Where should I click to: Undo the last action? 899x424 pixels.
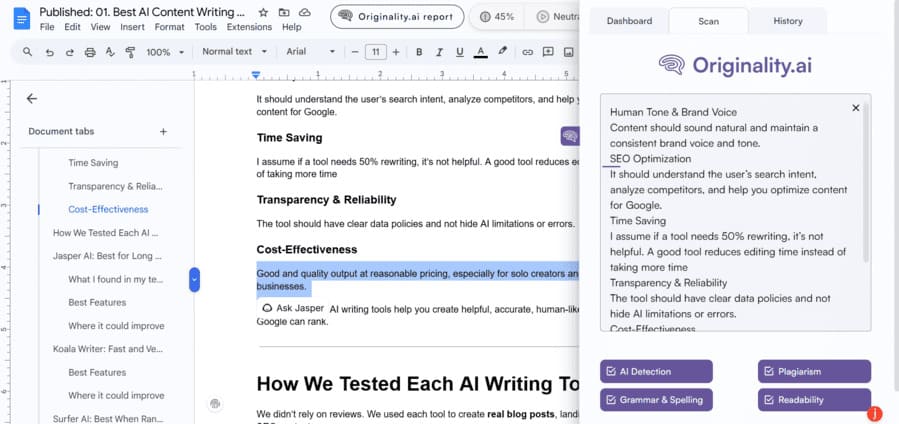point(50,52)
